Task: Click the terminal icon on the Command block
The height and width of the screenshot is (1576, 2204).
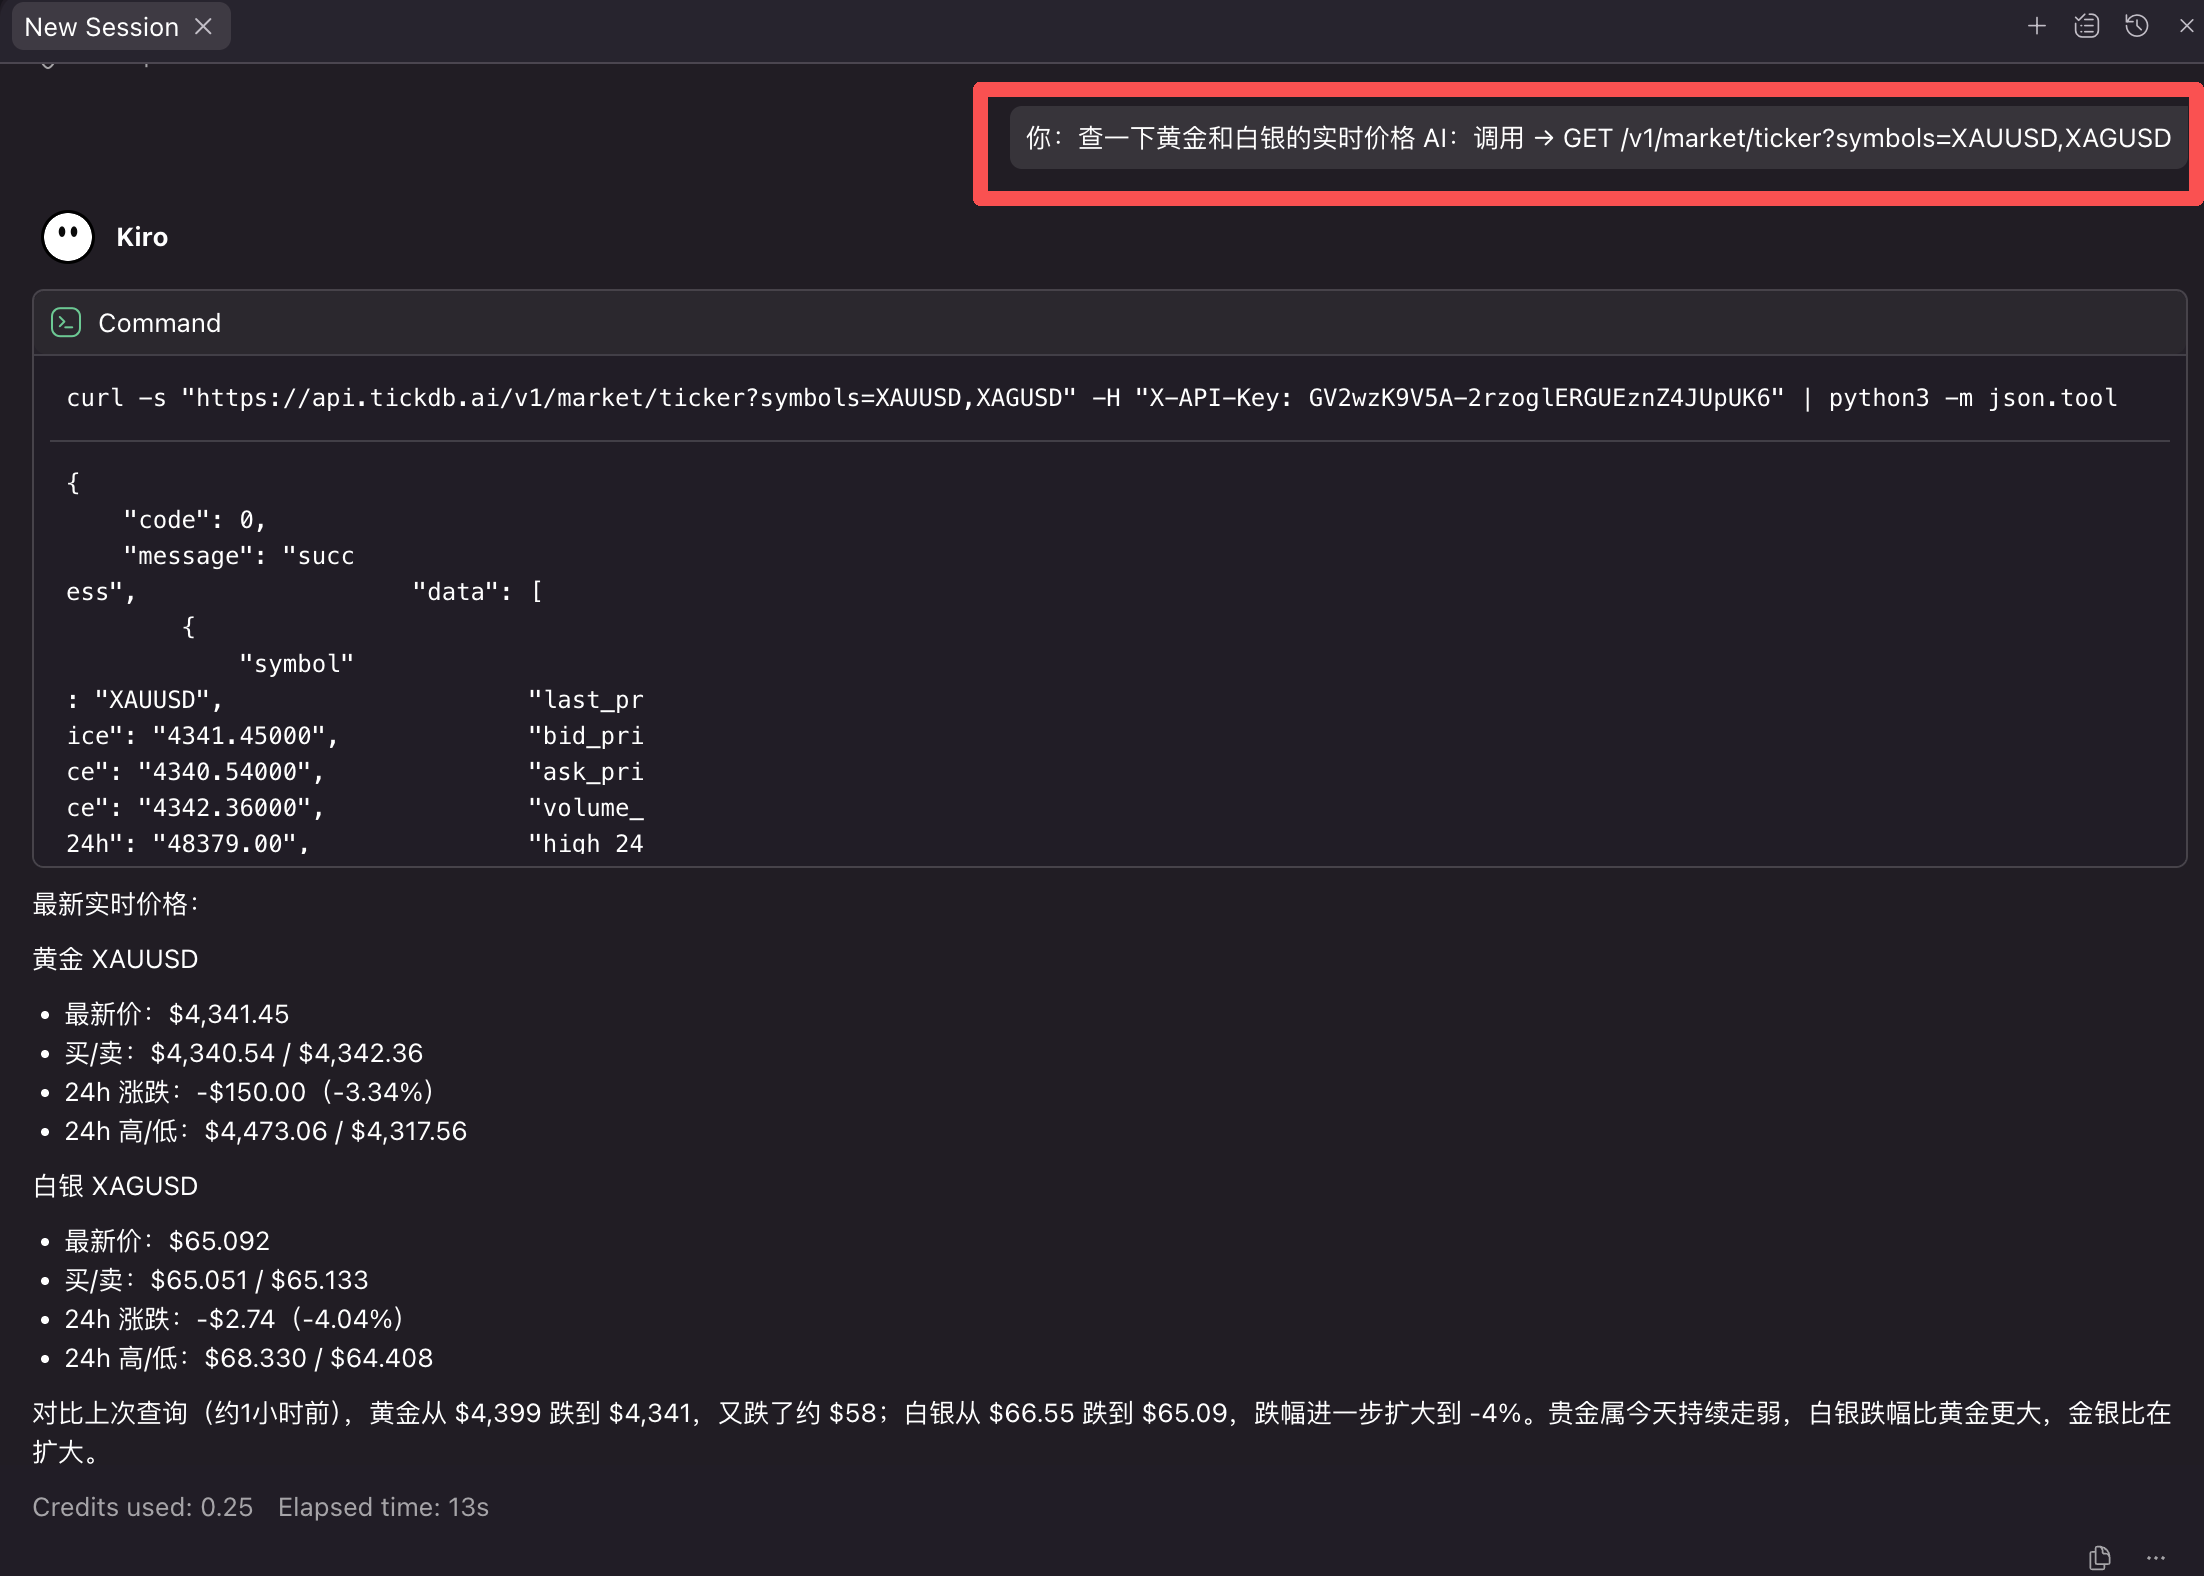Action: pyautogui.click(x=65, y=322)
